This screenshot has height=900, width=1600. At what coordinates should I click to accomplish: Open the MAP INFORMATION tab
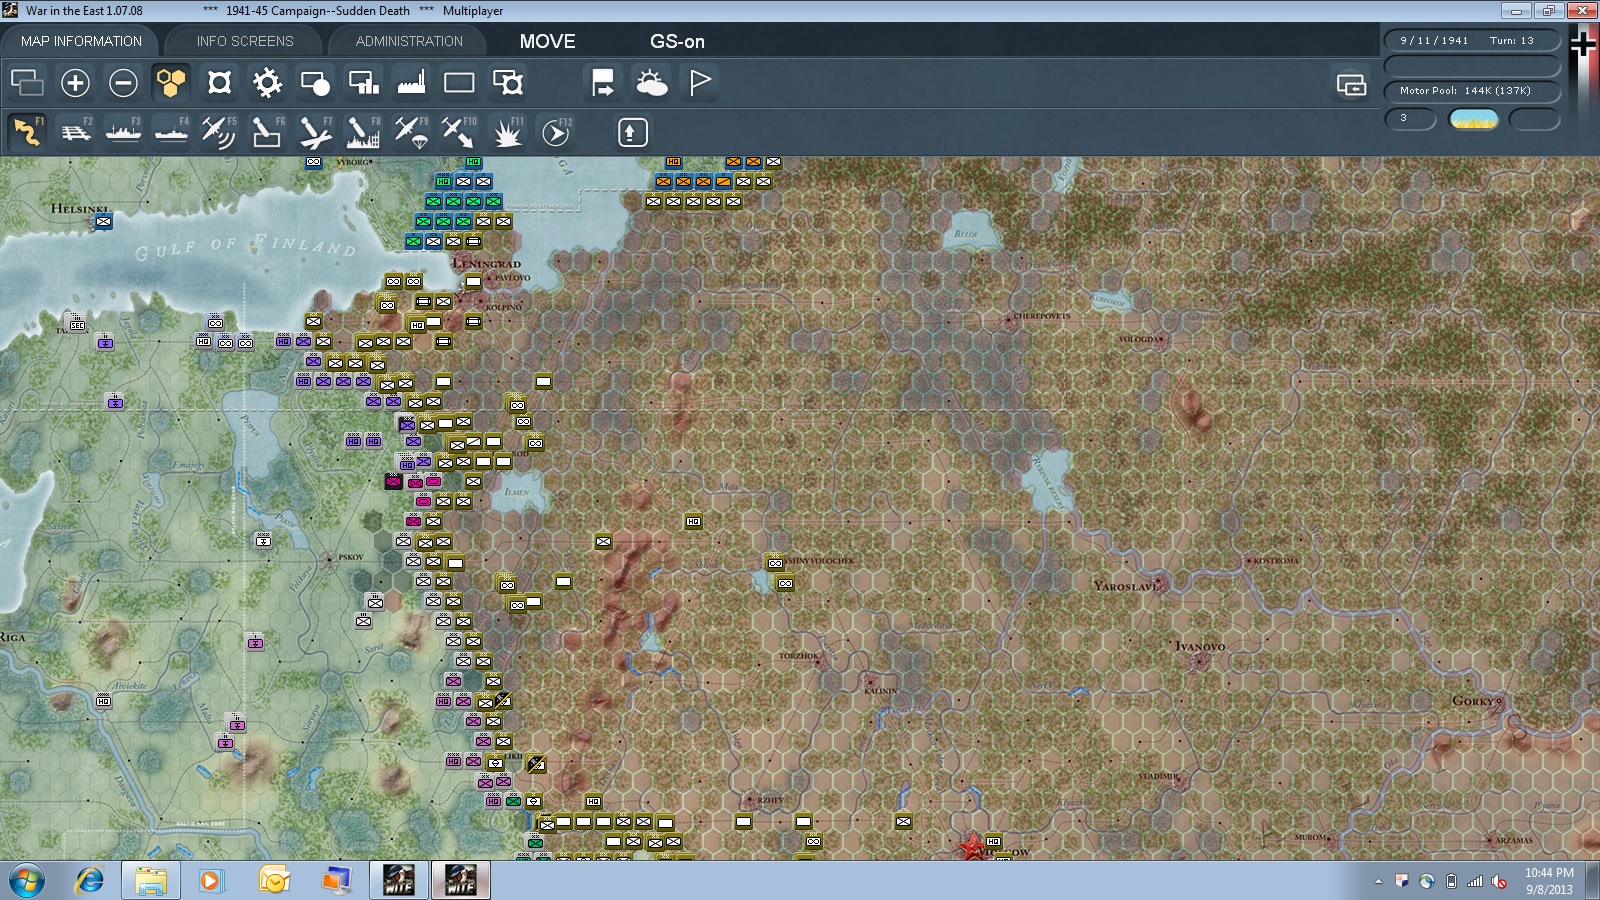pos(81,41)
